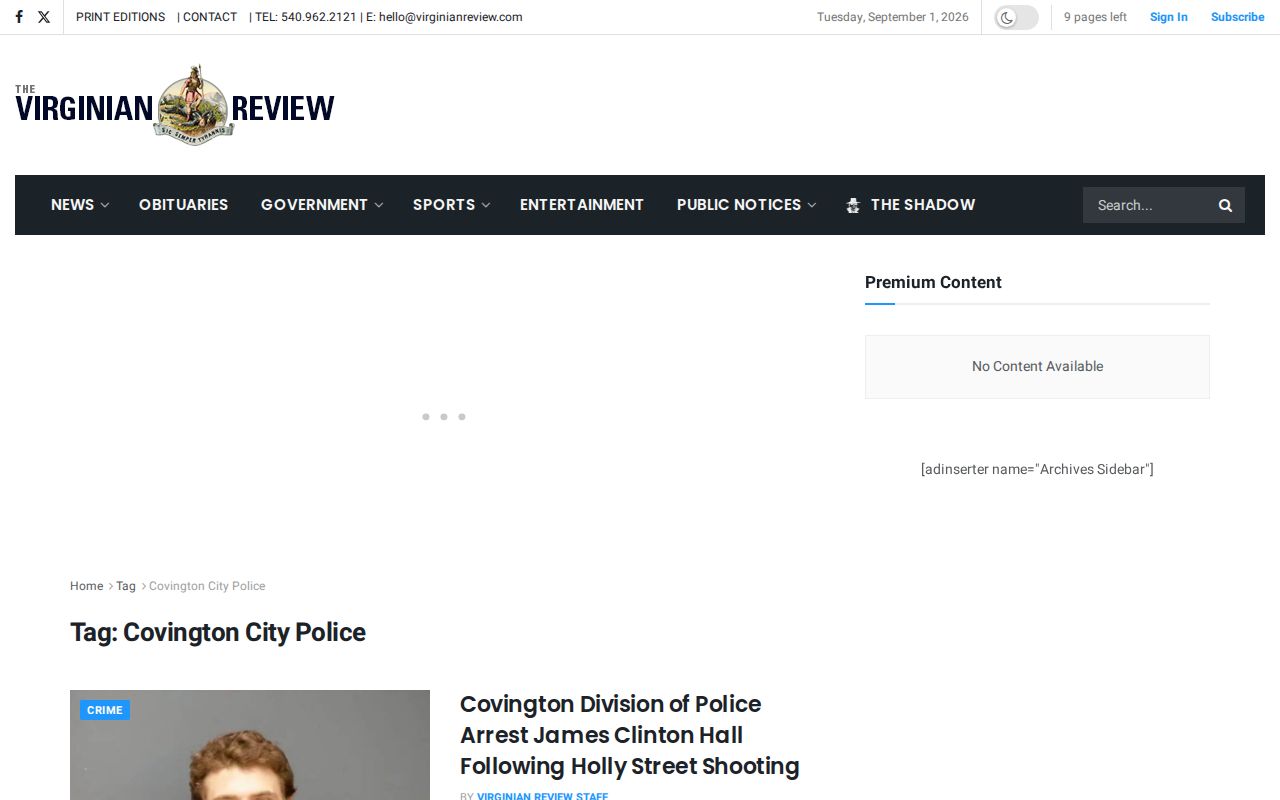This screenshot has height=800, width=1280.
Task: Go to Home breadcrumb
Action: click(x=87, y=586)
